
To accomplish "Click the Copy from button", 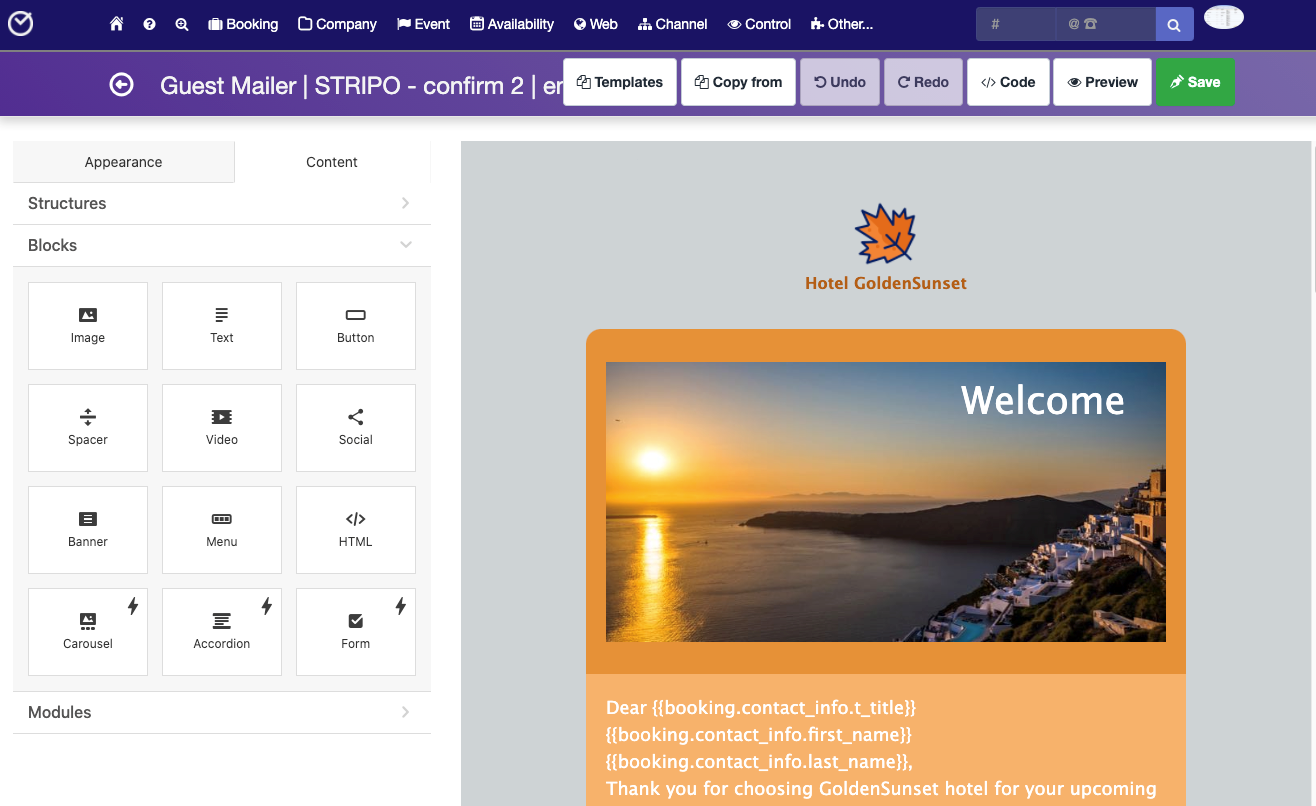I will pyautogui.click(x=738, y=82).
